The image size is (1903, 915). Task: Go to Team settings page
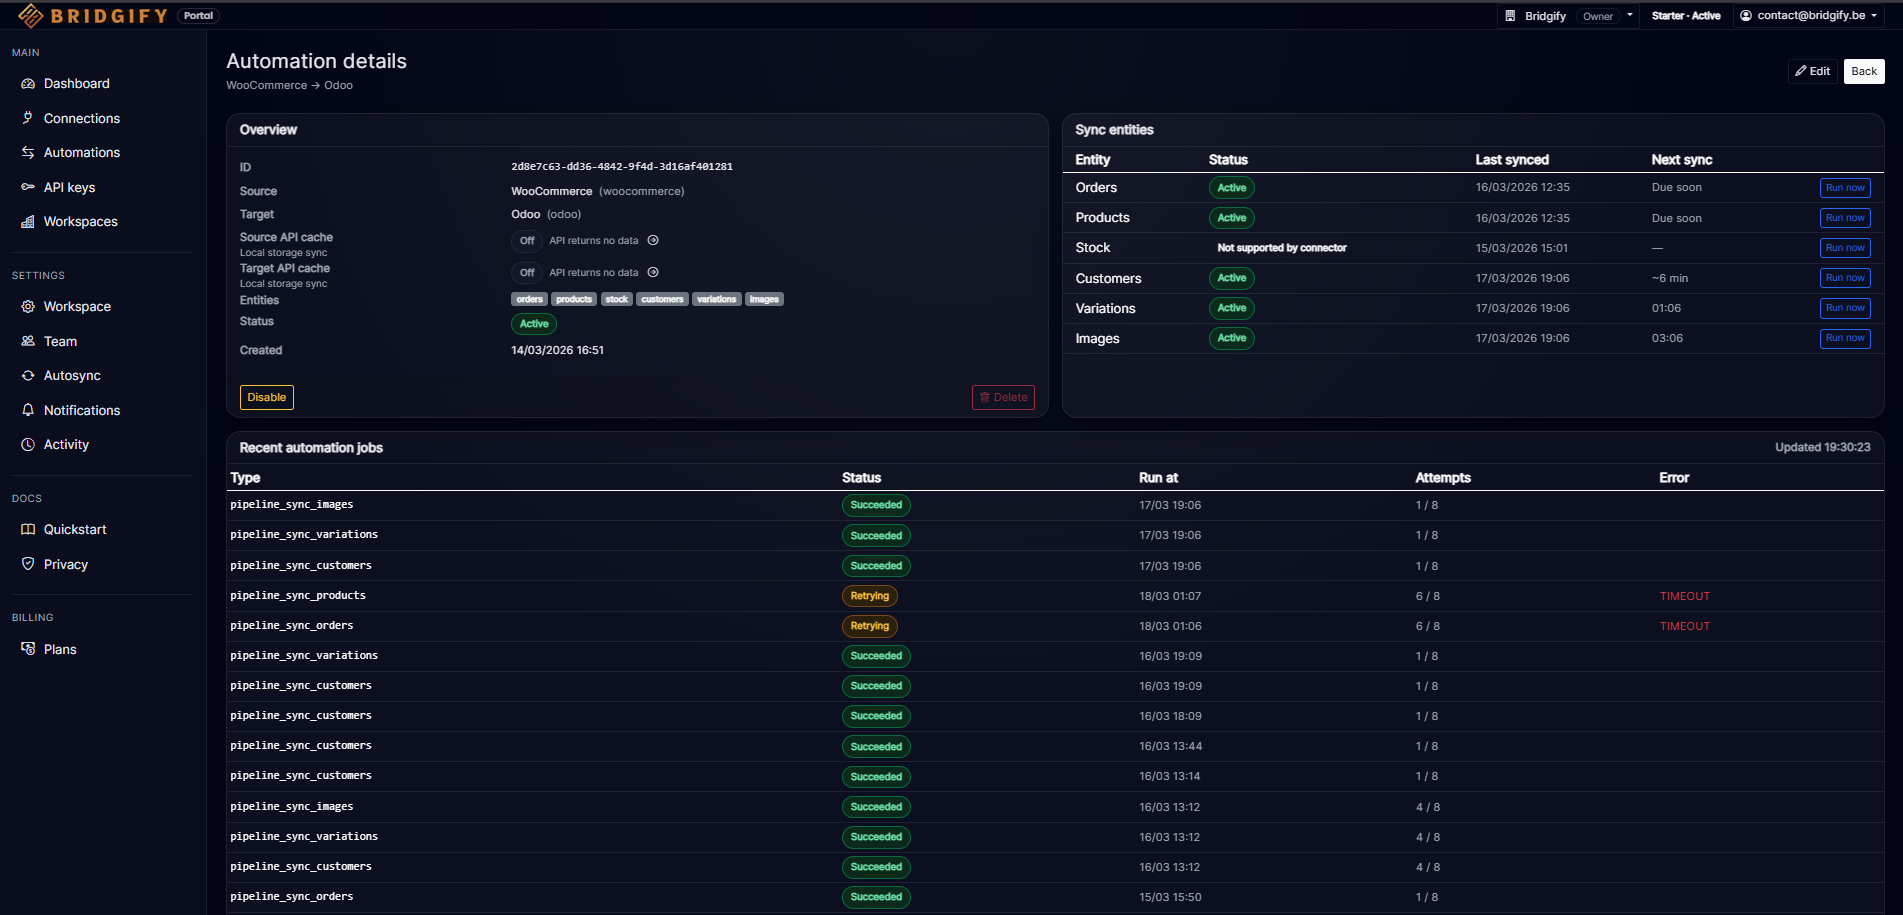pos(60,342)
